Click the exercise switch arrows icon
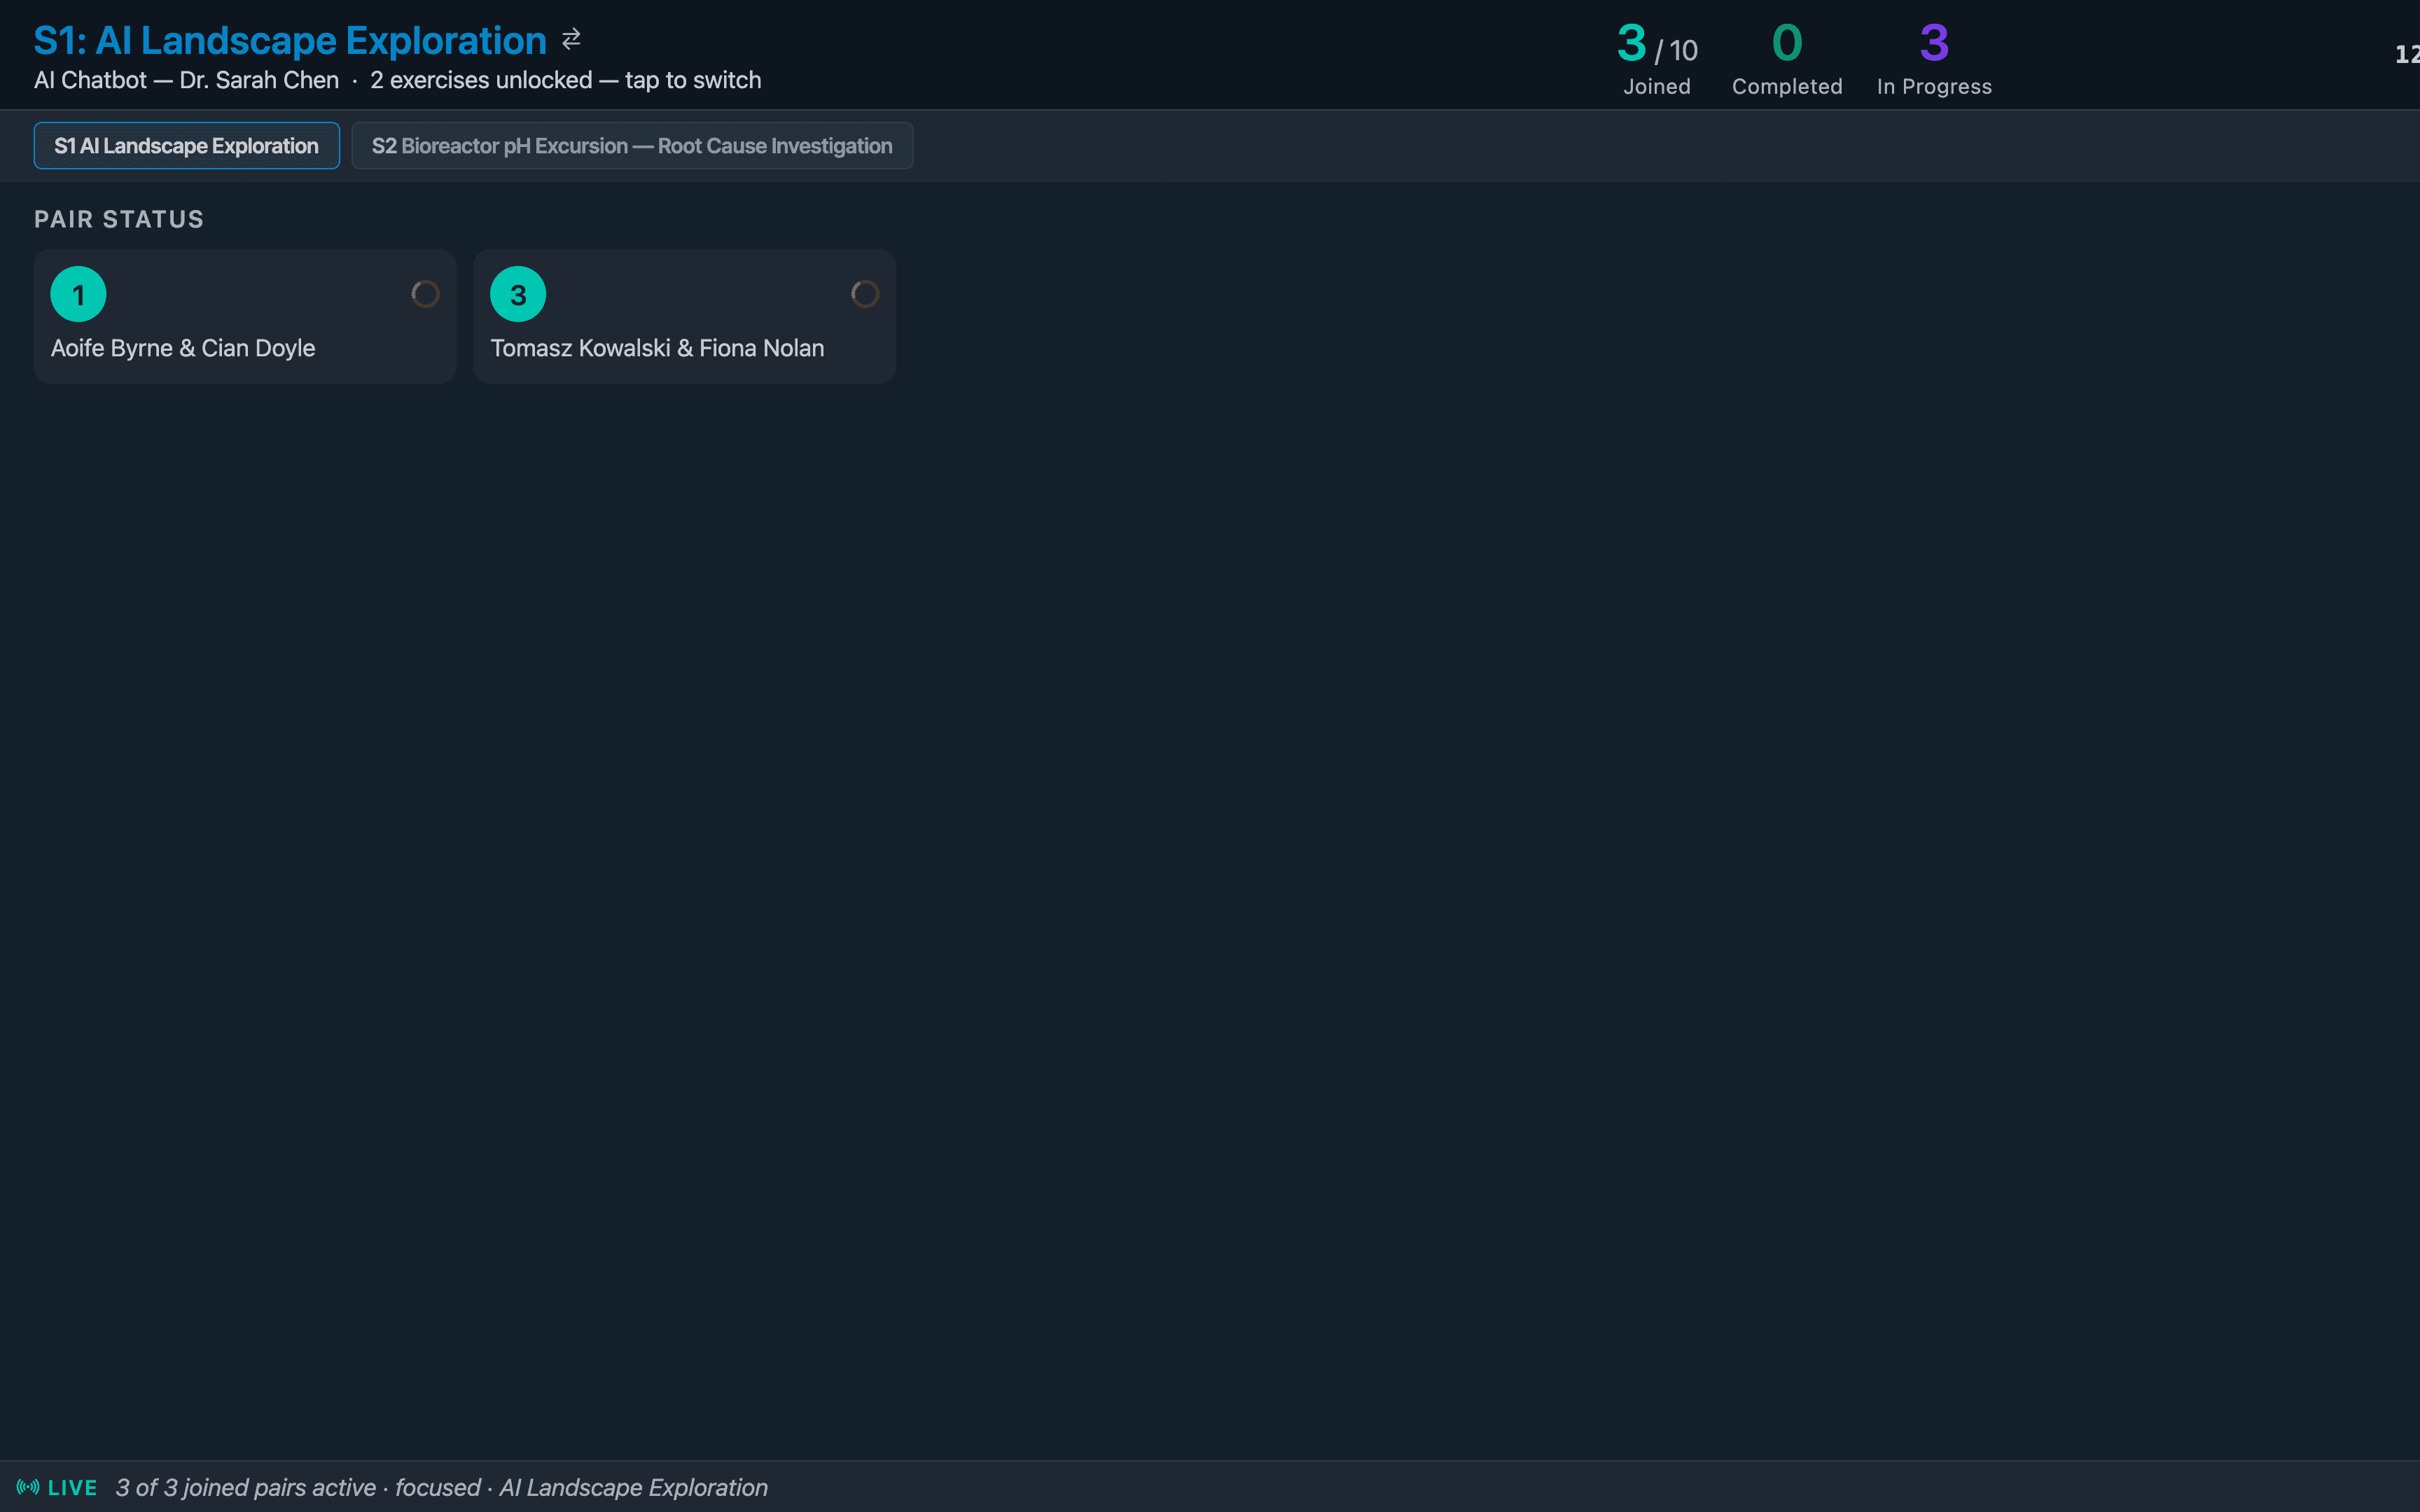 571,39
